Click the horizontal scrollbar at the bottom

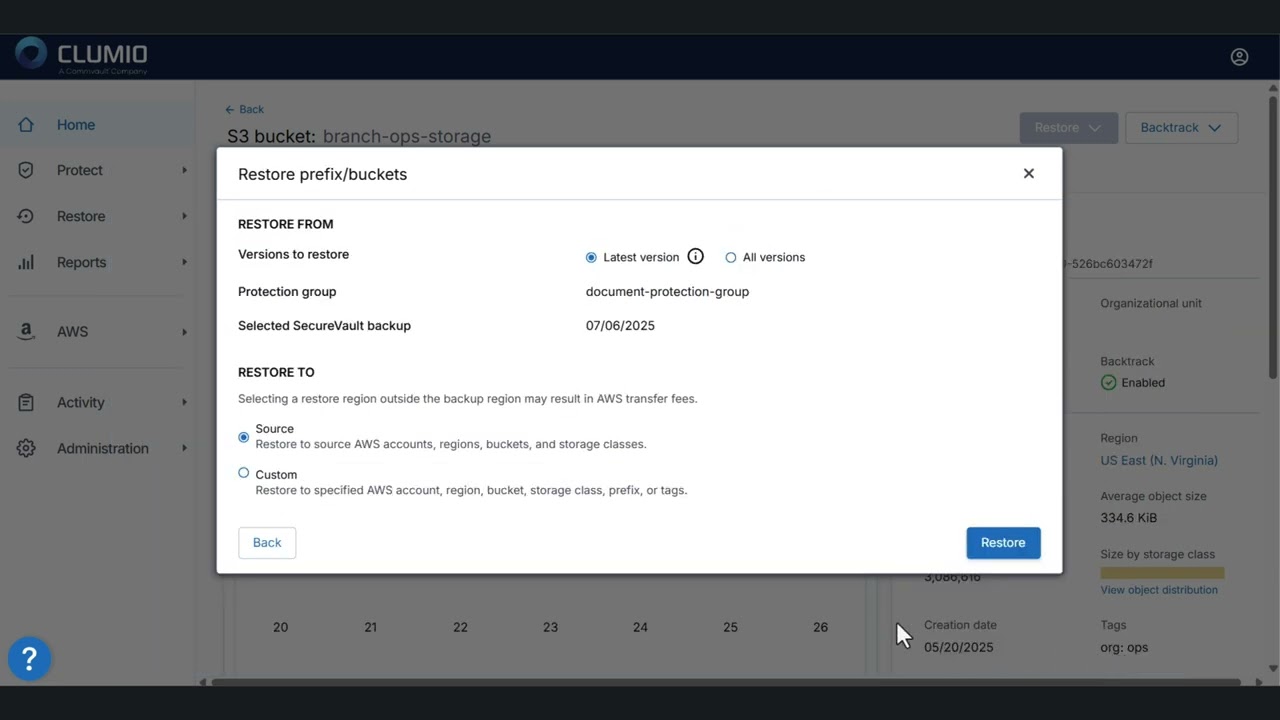pyautogui.click(x=725, y=682)
